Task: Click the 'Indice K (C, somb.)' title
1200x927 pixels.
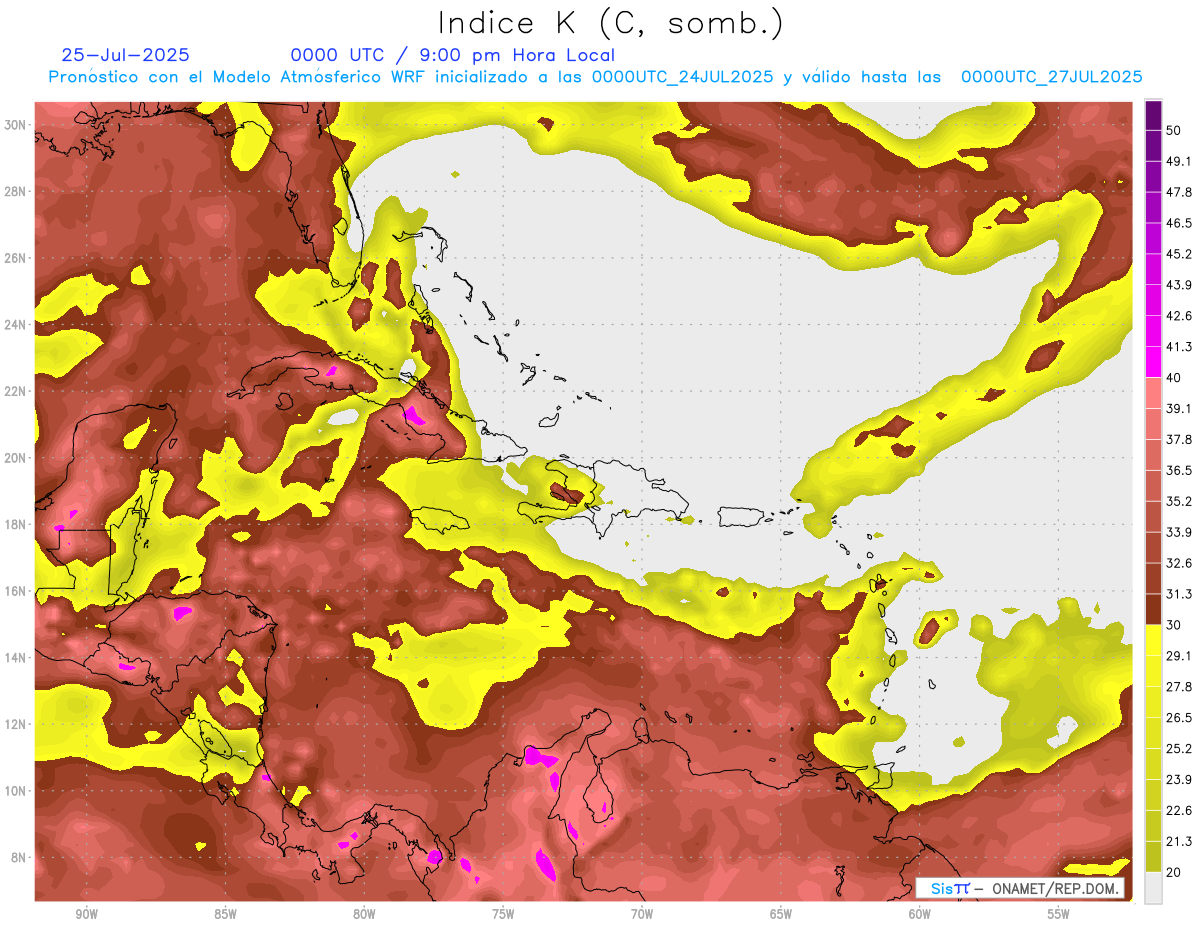Action: tap(611, 23)
